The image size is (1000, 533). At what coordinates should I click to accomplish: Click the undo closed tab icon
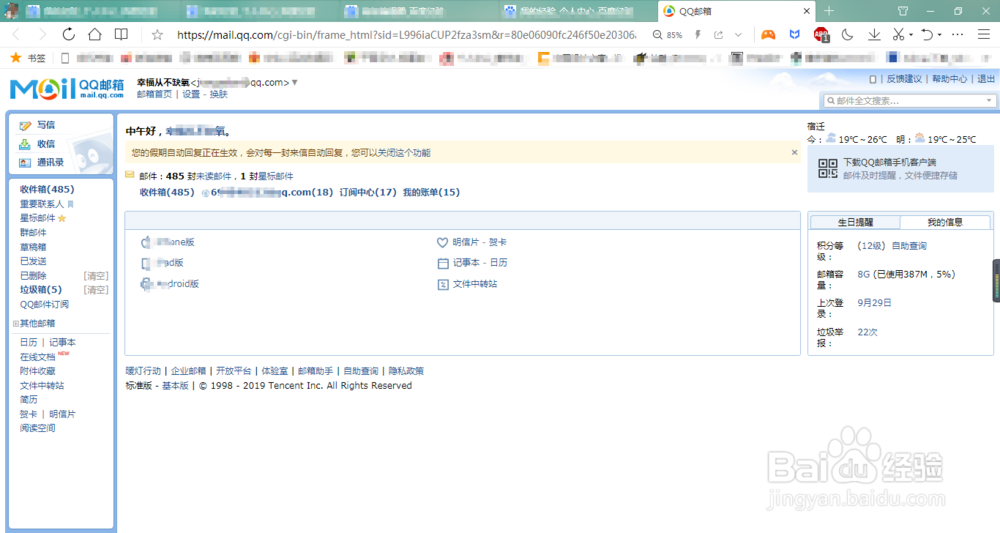(x=927, y=35)
